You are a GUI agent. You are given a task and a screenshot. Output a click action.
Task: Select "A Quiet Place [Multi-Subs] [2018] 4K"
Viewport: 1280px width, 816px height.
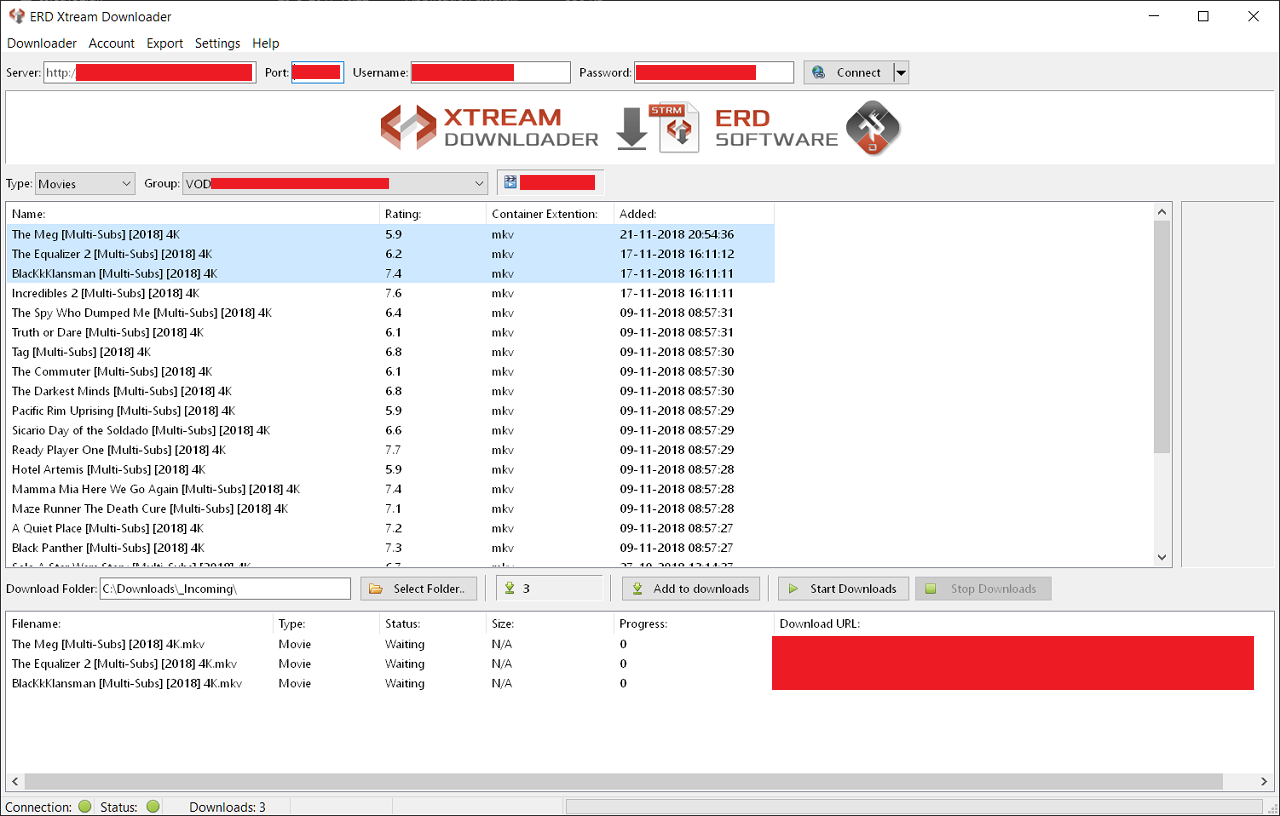click(390, 528)
